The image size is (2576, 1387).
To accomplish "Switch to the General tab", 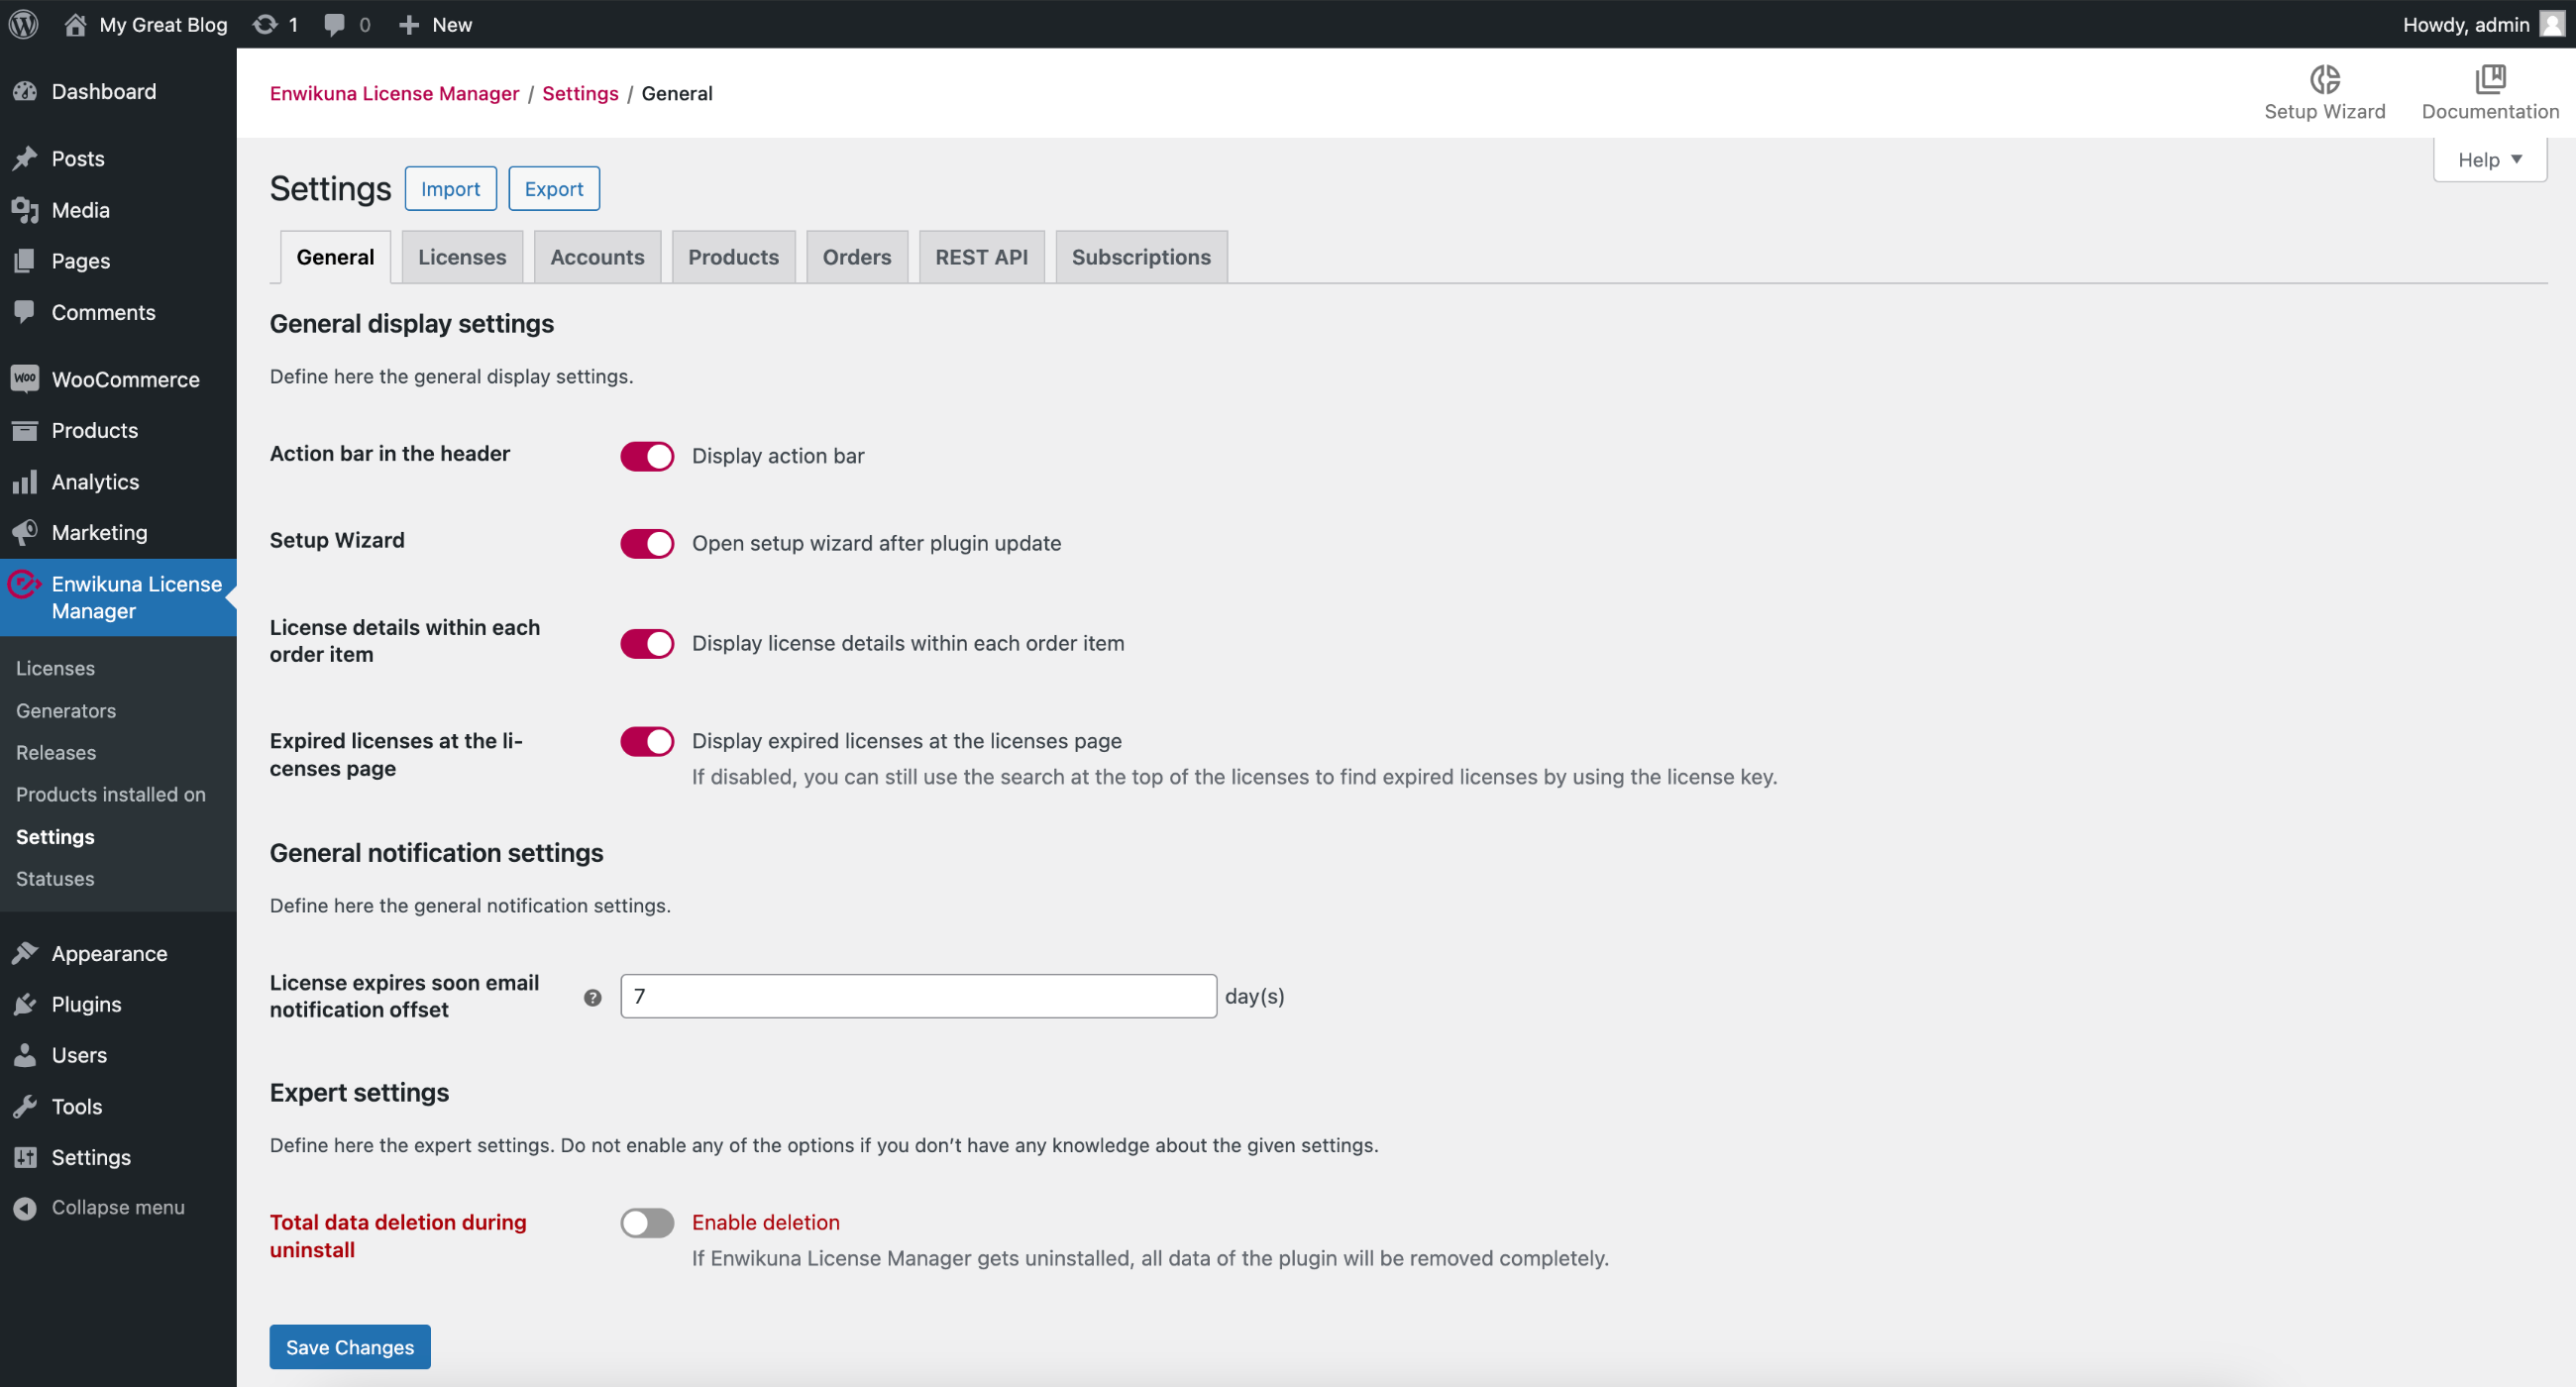I will 335,257.
